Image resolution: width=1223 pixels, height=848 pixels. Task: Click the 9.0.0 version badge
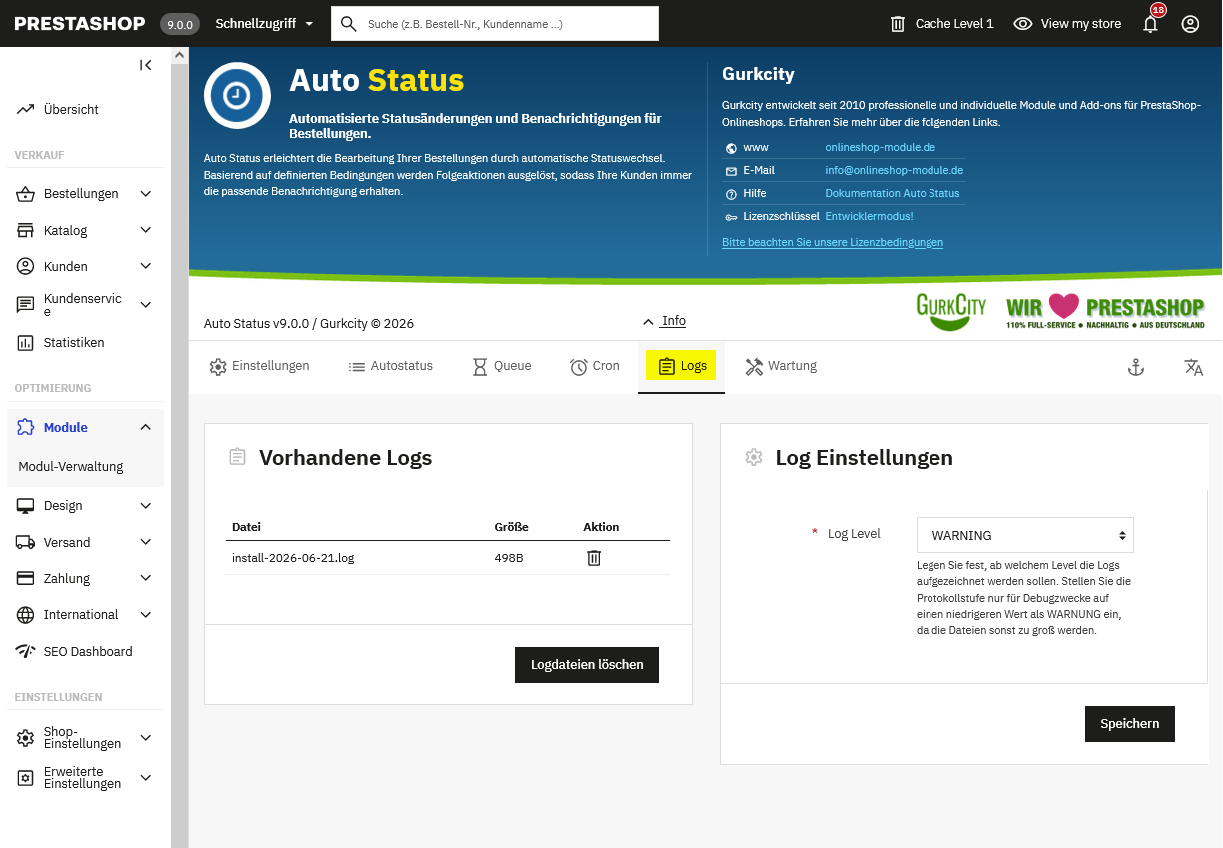180,24
